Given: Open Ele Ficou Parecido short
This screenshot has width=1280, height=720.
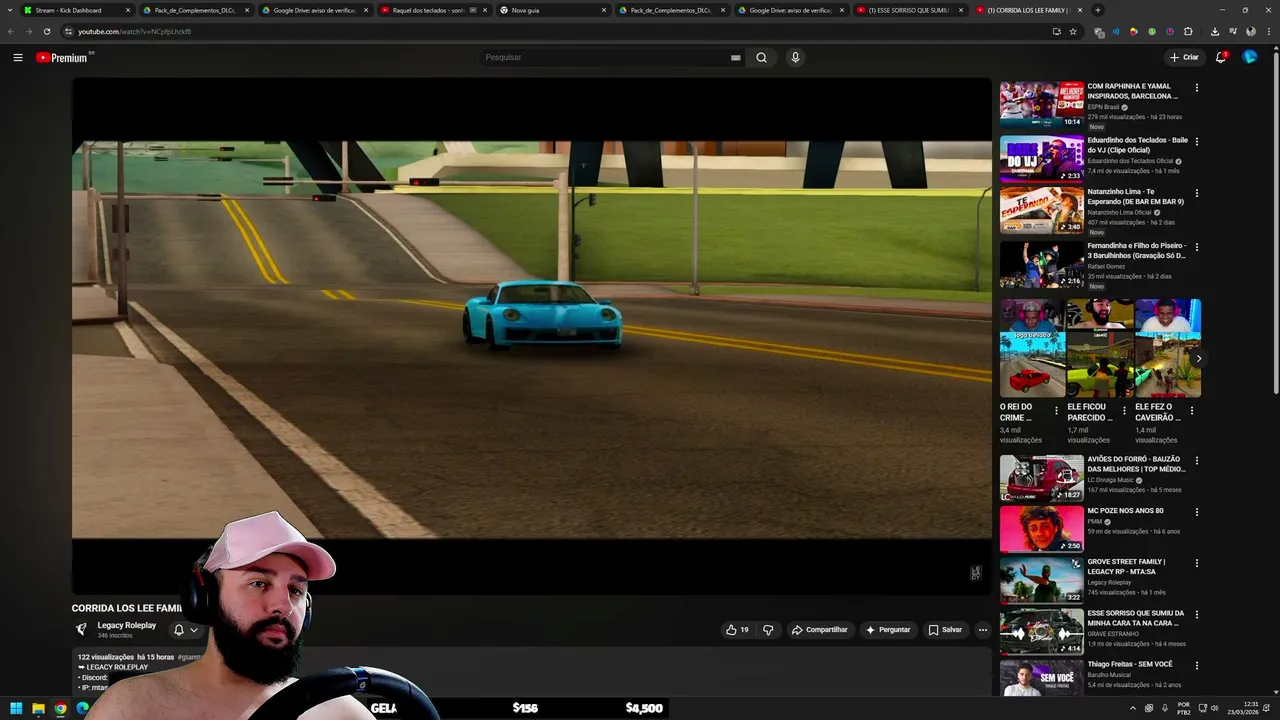Looking at the screenshot, I should [x=1099, y=348].
